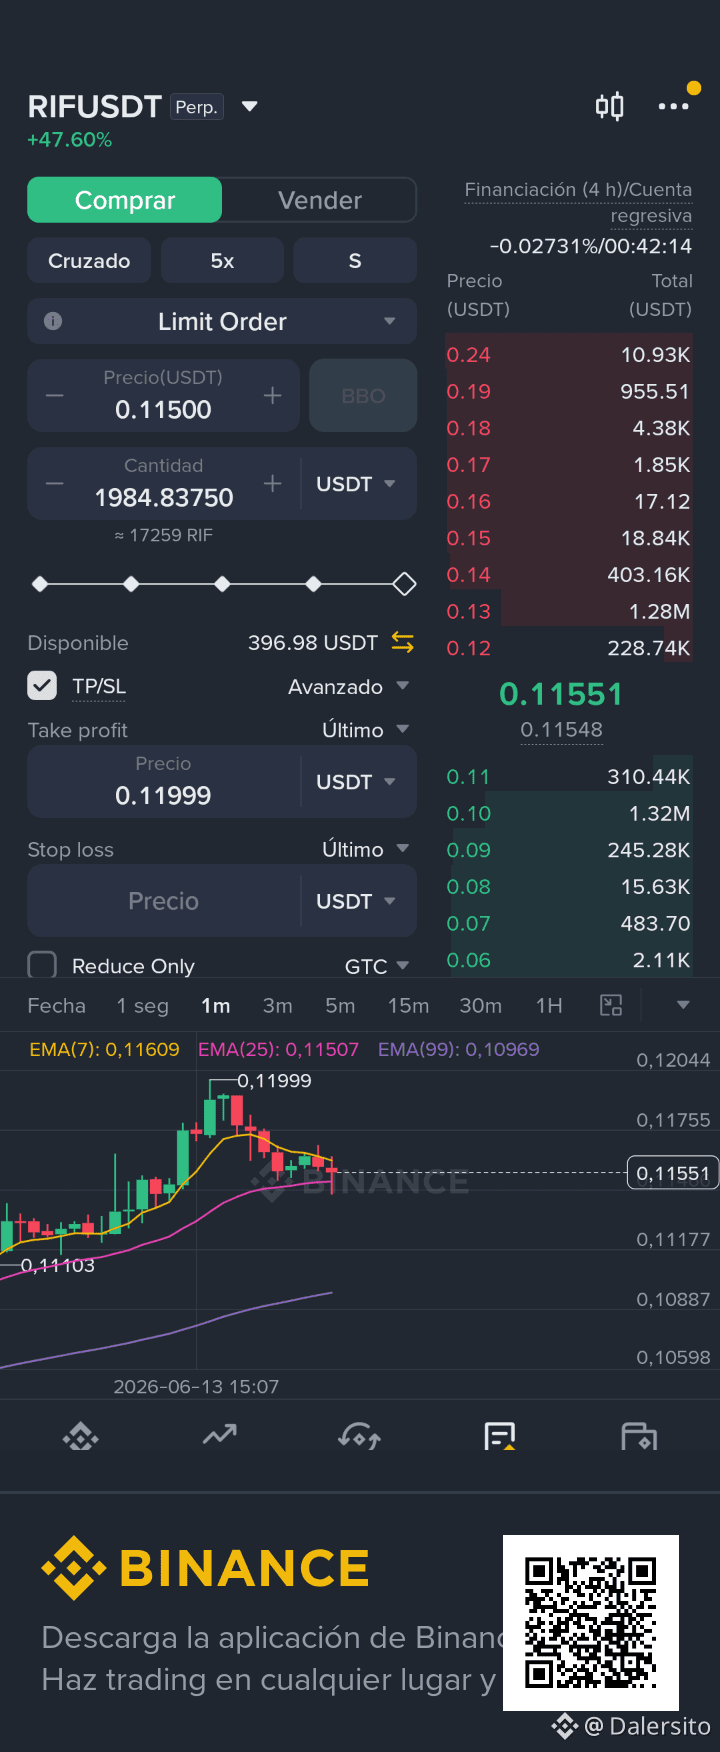Open the markets trend icon in bottom navigation
The image size is (720, 1752).
coord(220,1436)
